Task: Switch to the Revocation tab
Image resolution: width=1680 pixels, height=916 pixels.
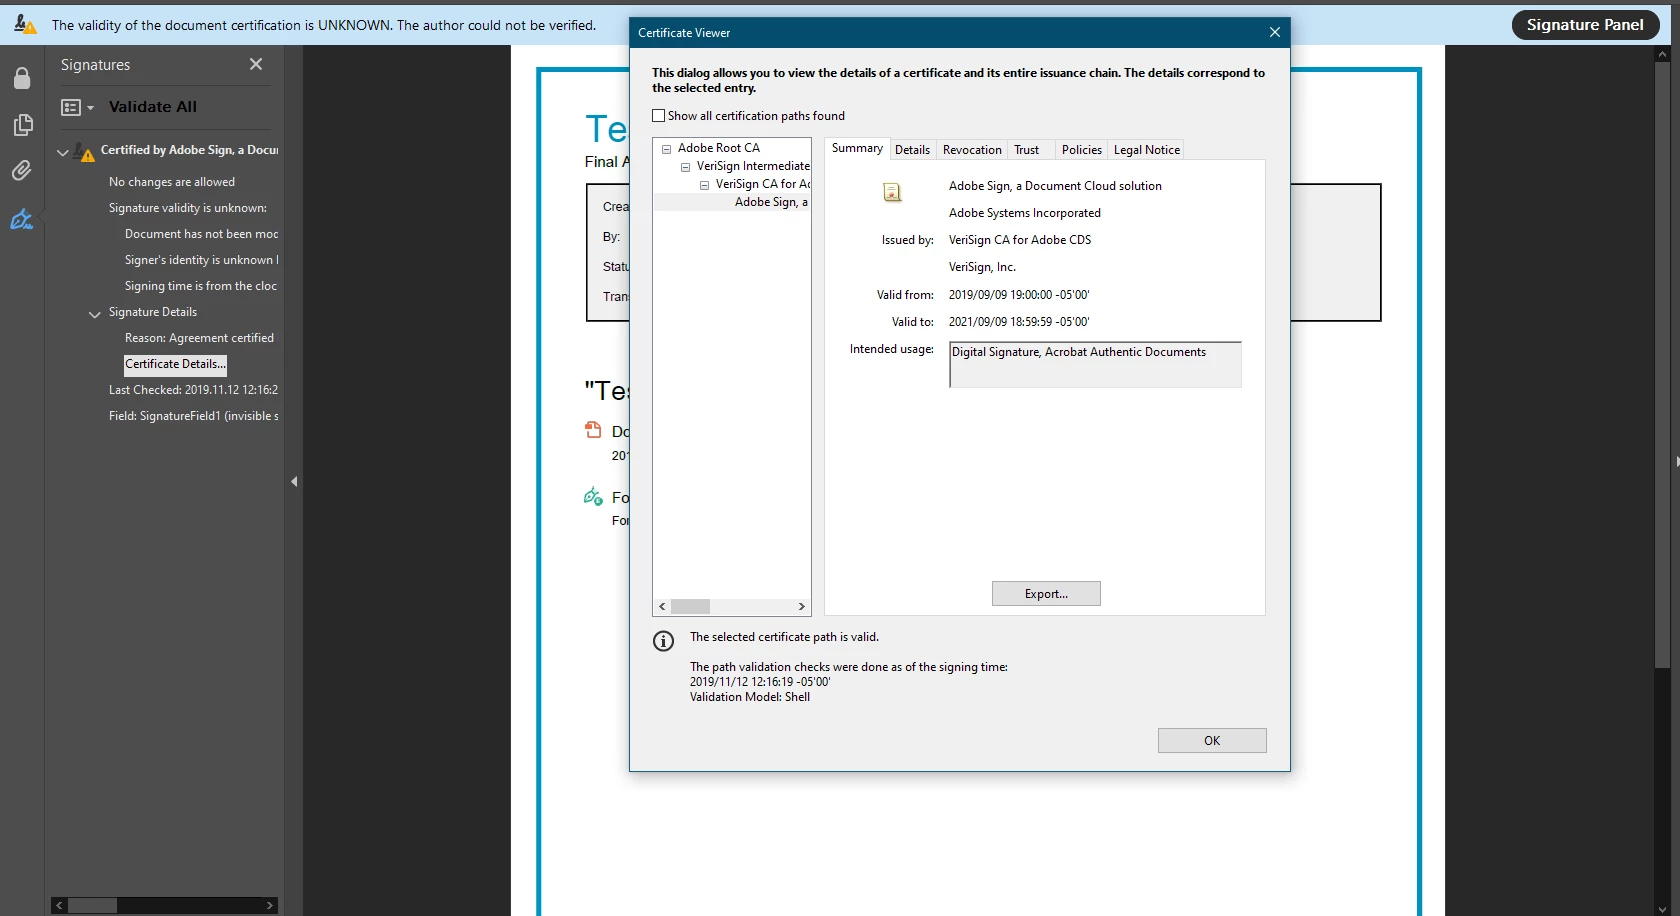Action: (972, 150)
